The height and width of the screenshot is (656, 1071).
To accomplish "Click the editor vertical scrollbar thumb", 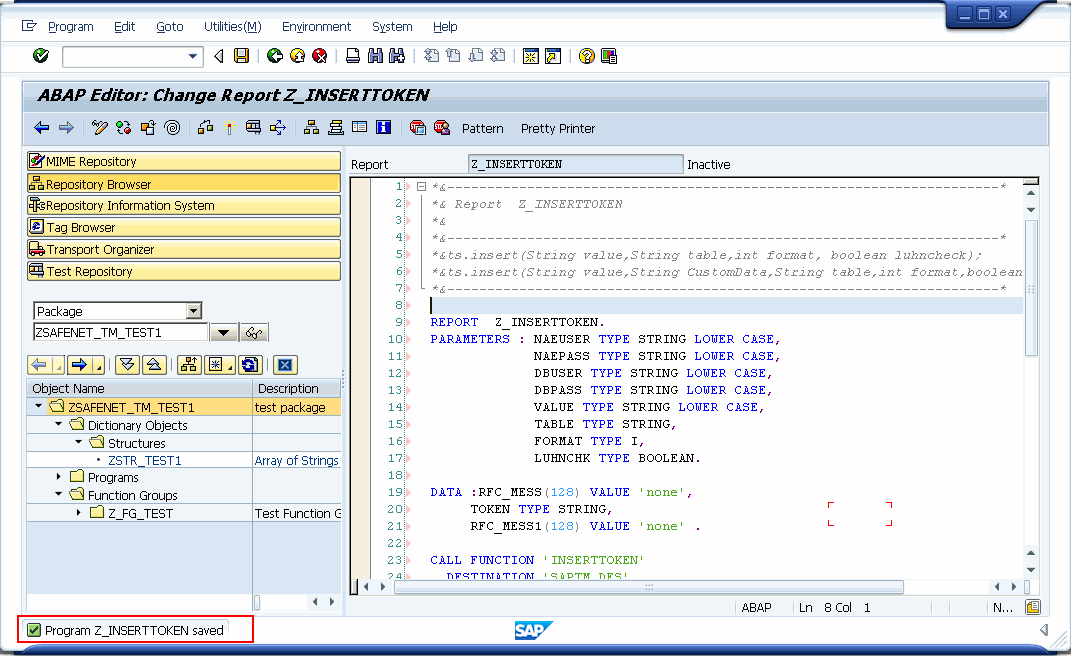I will pyautogui.click(x=1031, y=288).
